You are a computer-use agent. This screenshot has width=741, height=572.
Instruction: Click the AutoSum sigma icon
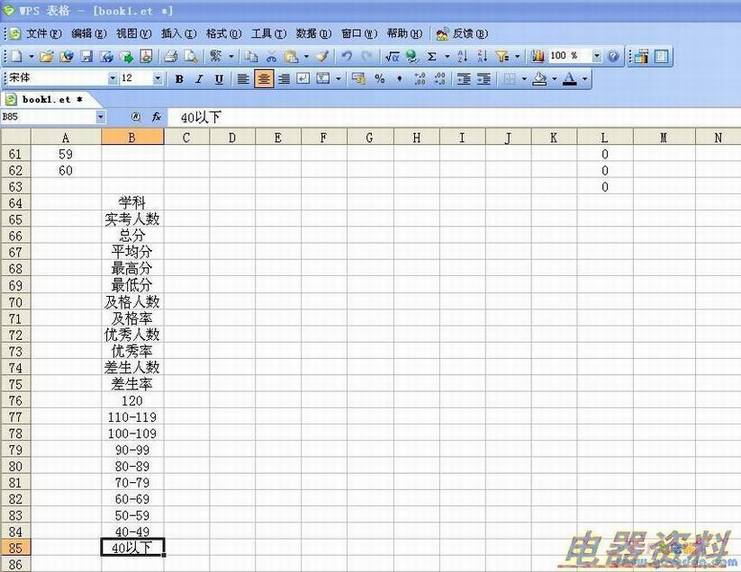[432, 57]
